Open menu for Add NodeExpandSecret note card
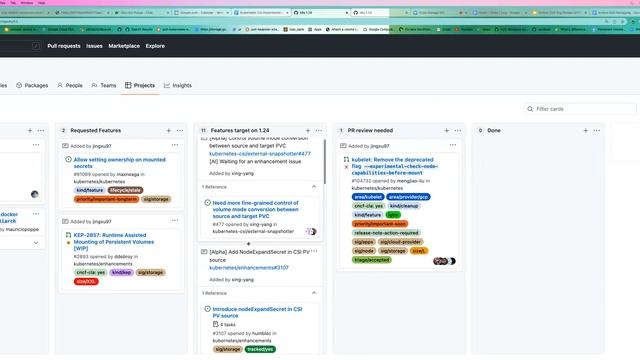Screen dimensions: 640x360 coord(314,251)
